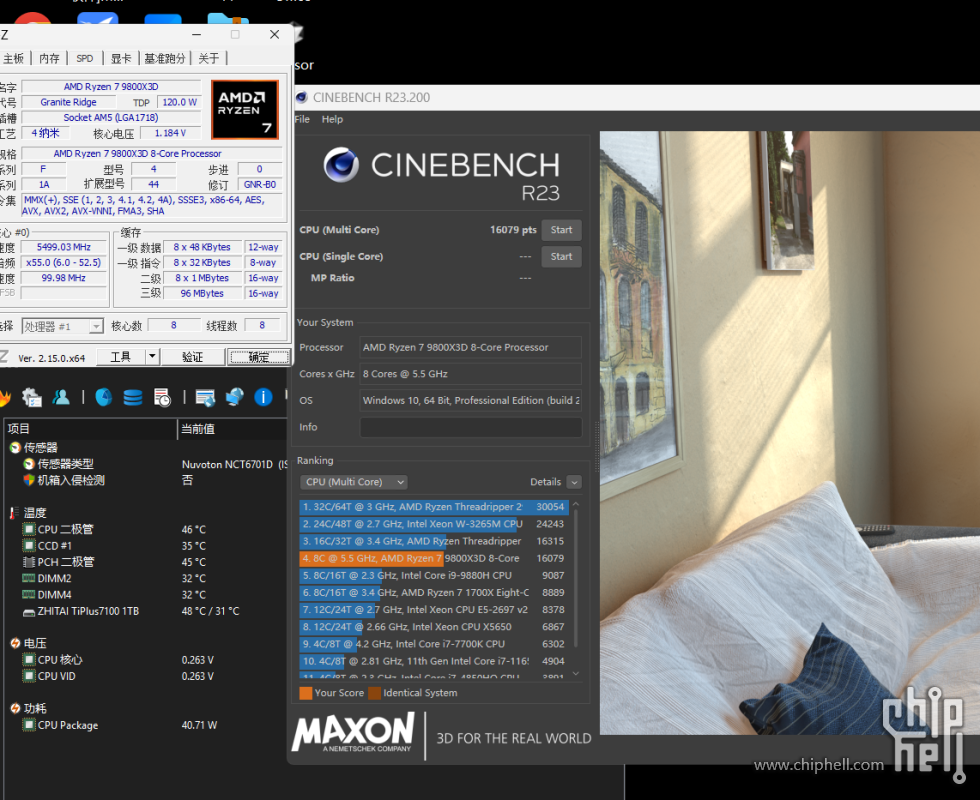Click the sensor icon beside 传感器 heading
This screenshot has width=980, height=800.
15,448
